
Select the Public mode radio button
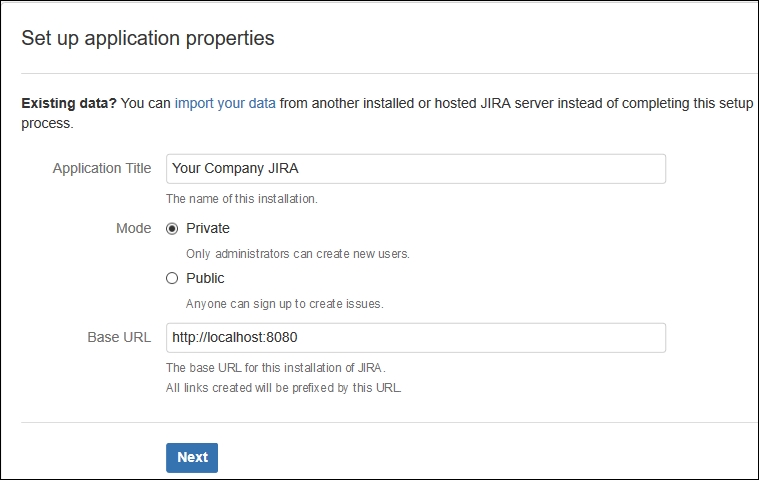click(x=172, y=278)
